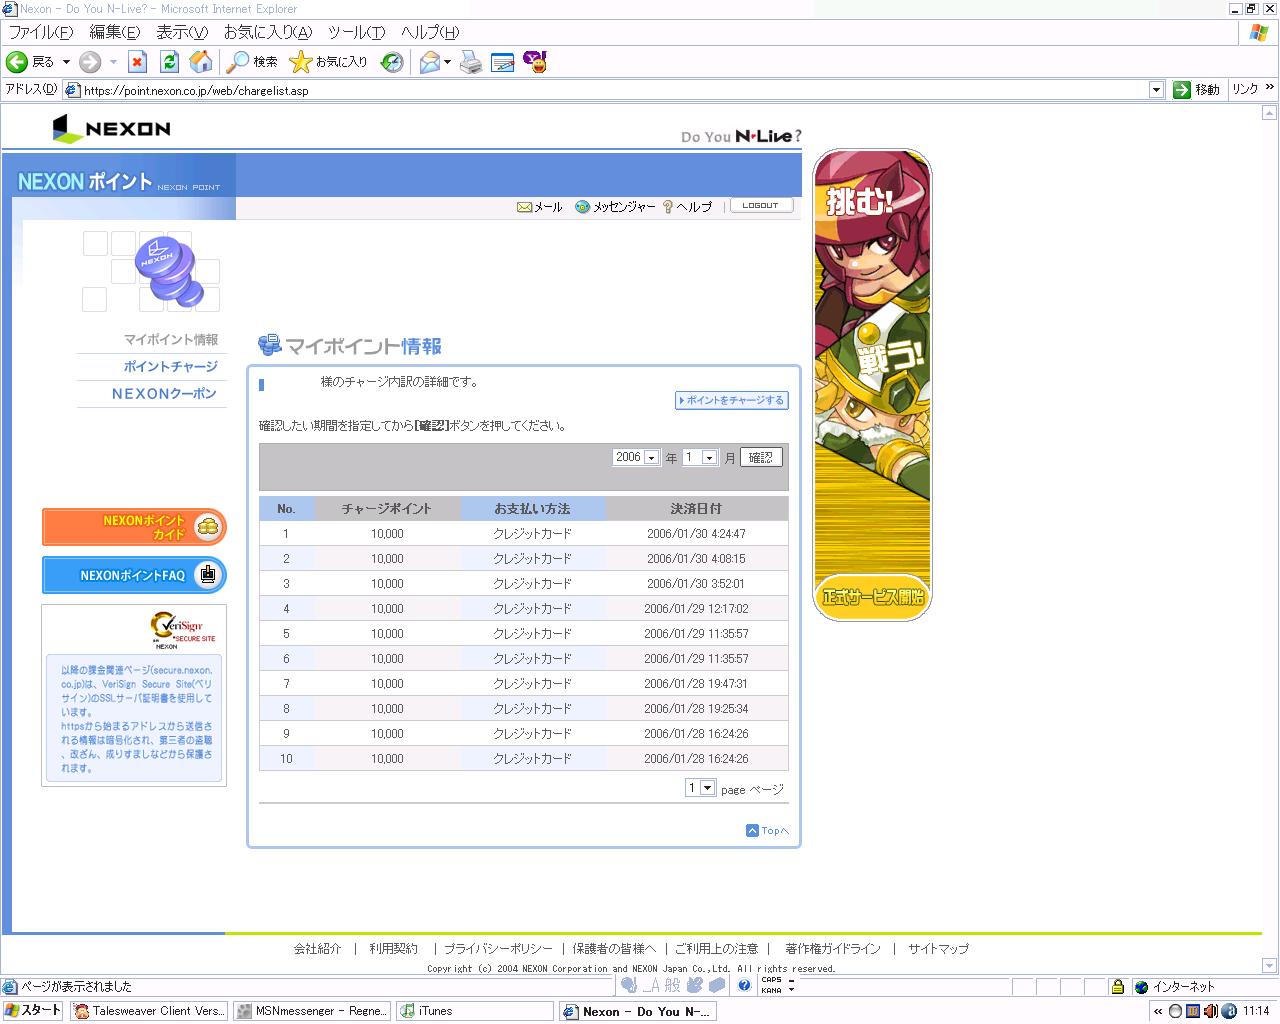Click the date 2006/01/29 12:17:02

click(x=696, y=609)
